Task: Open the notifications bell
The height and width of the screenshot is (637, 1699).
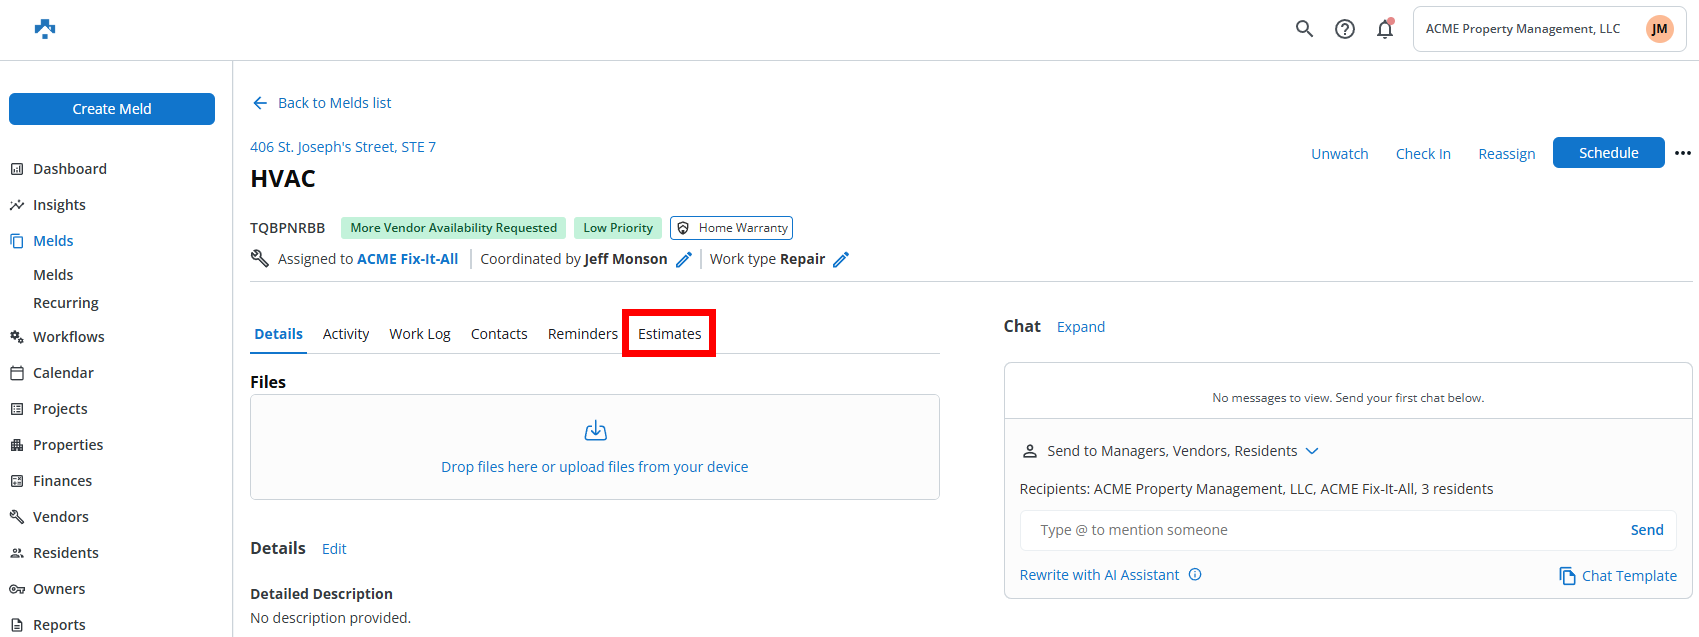Action: (x=1385, y=29)
